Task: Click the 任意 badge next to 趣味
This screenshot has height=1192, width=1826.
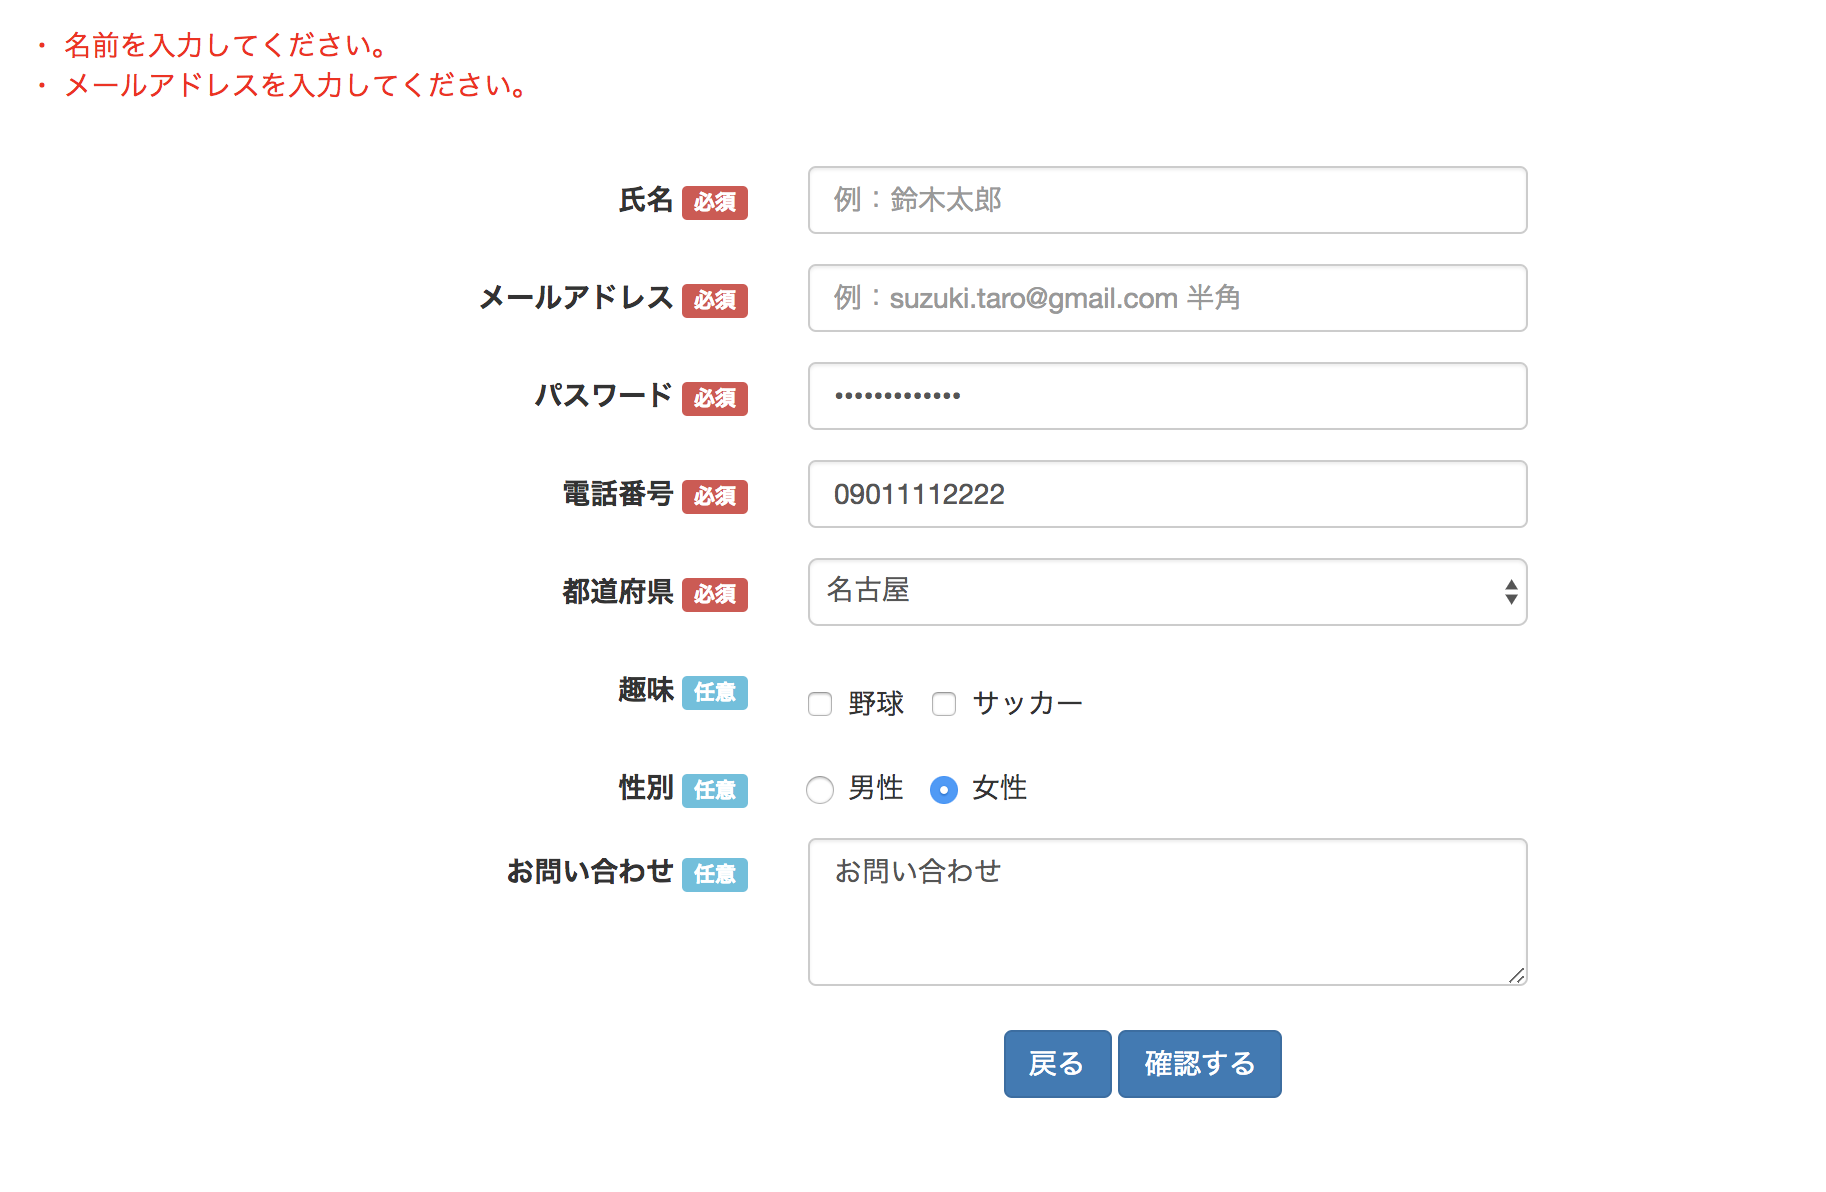Action: [x=715, y=692]
